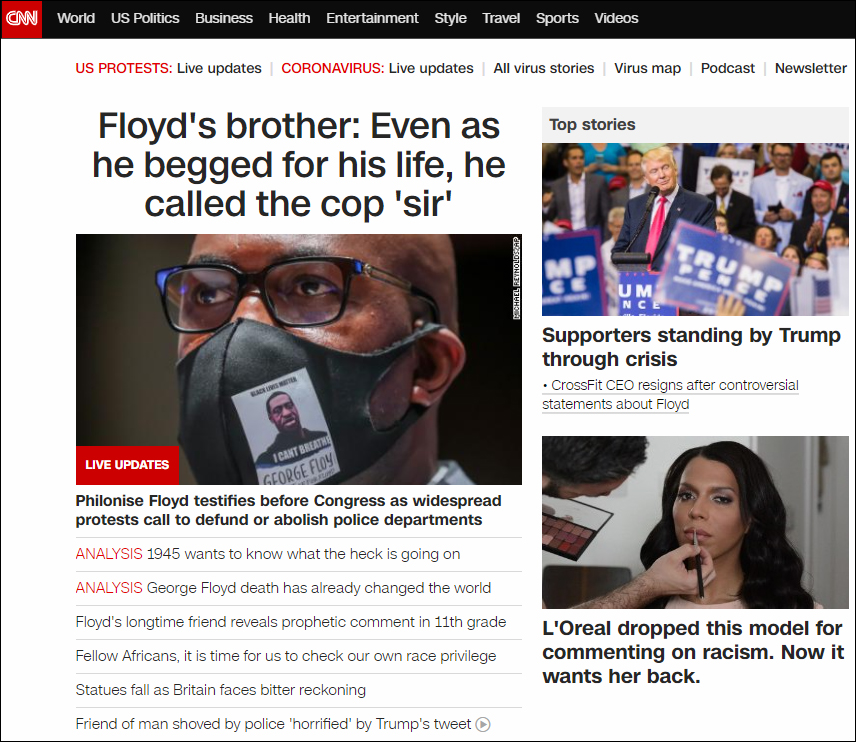The image size is (856, 742).
Task: Read 'Statues fall as Britain faces' story
Action: (221, 690)
